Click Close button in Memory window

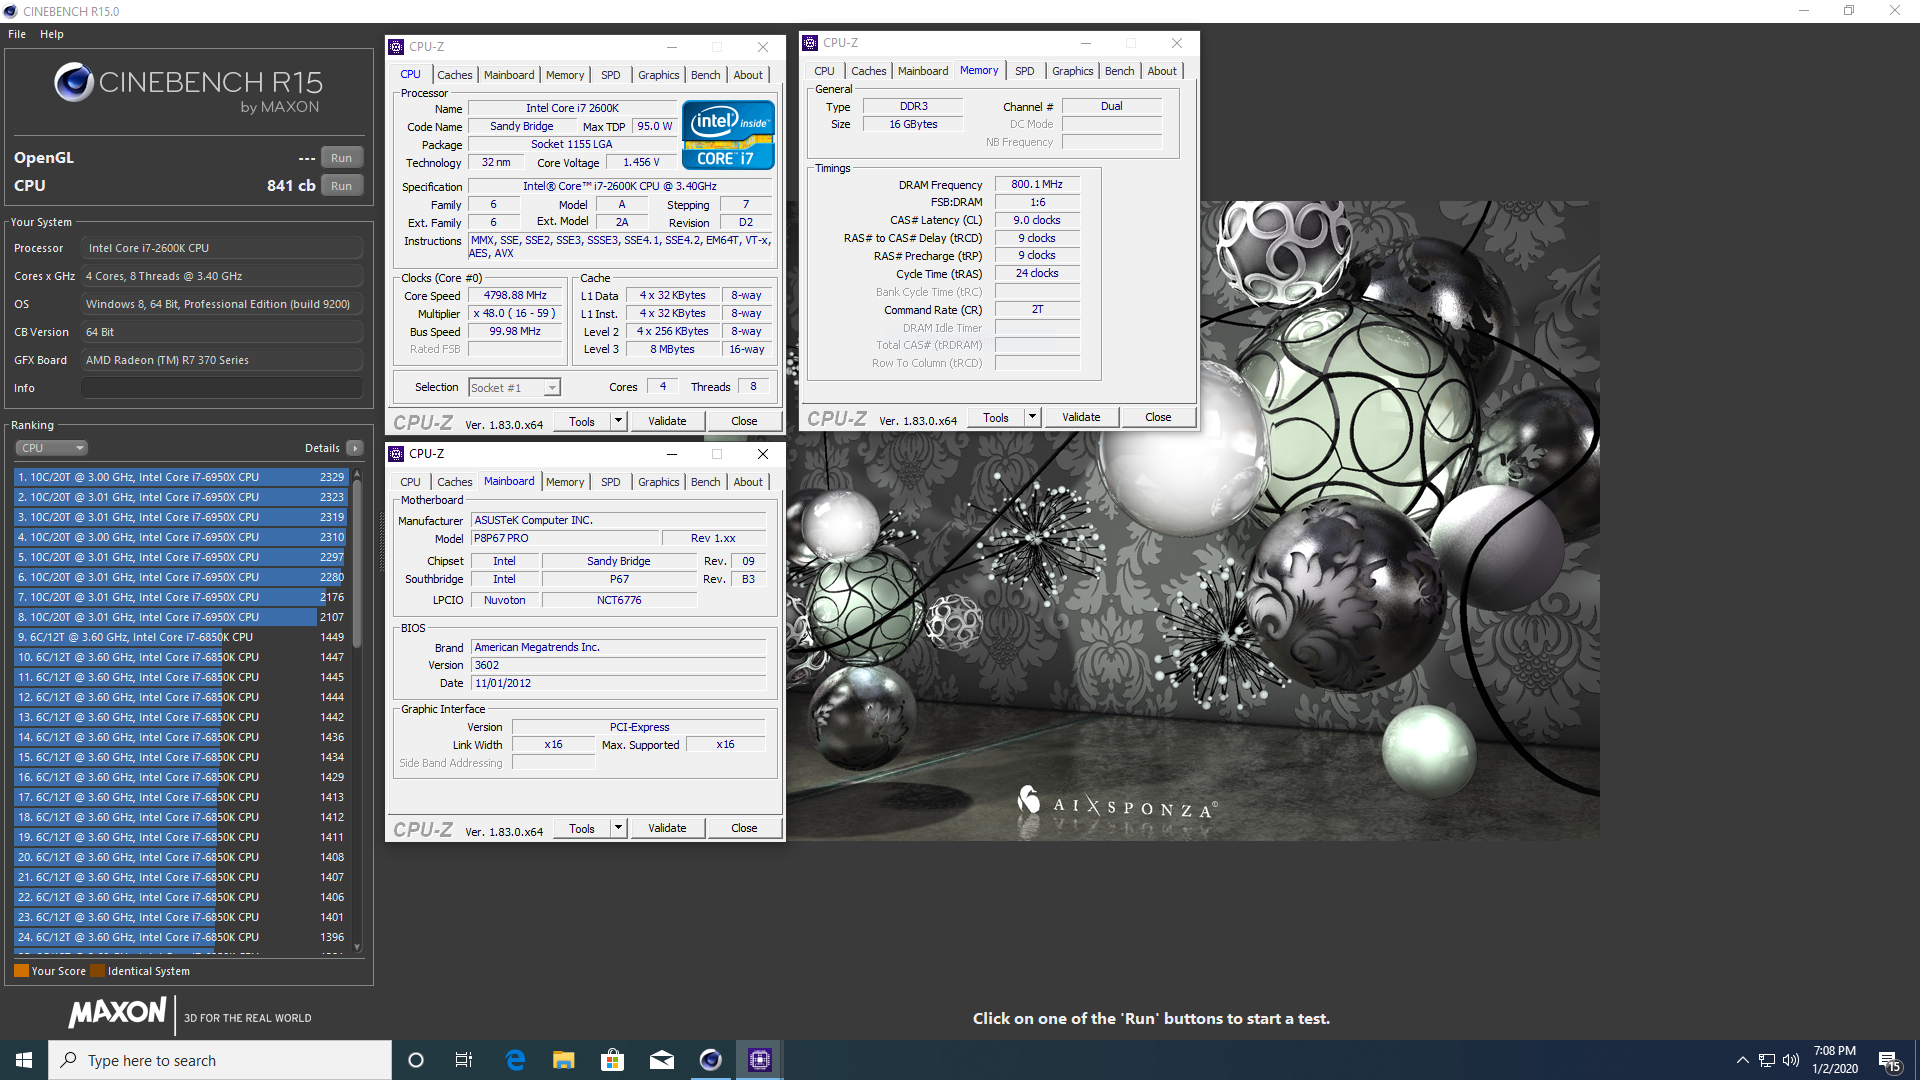pos(1158,417)
